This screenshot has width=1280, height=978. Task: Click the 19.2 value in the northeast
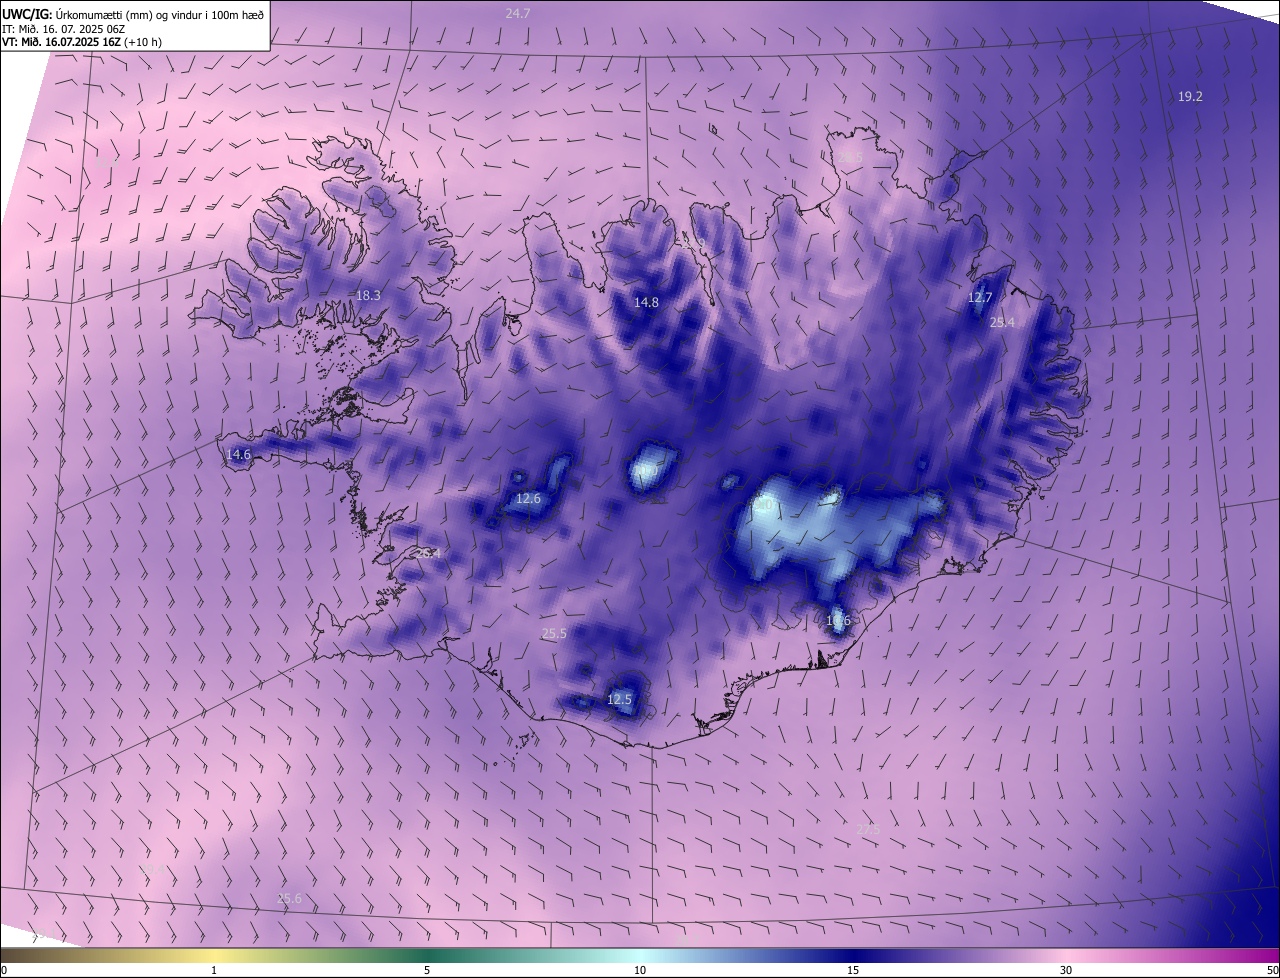point(1190,97)
